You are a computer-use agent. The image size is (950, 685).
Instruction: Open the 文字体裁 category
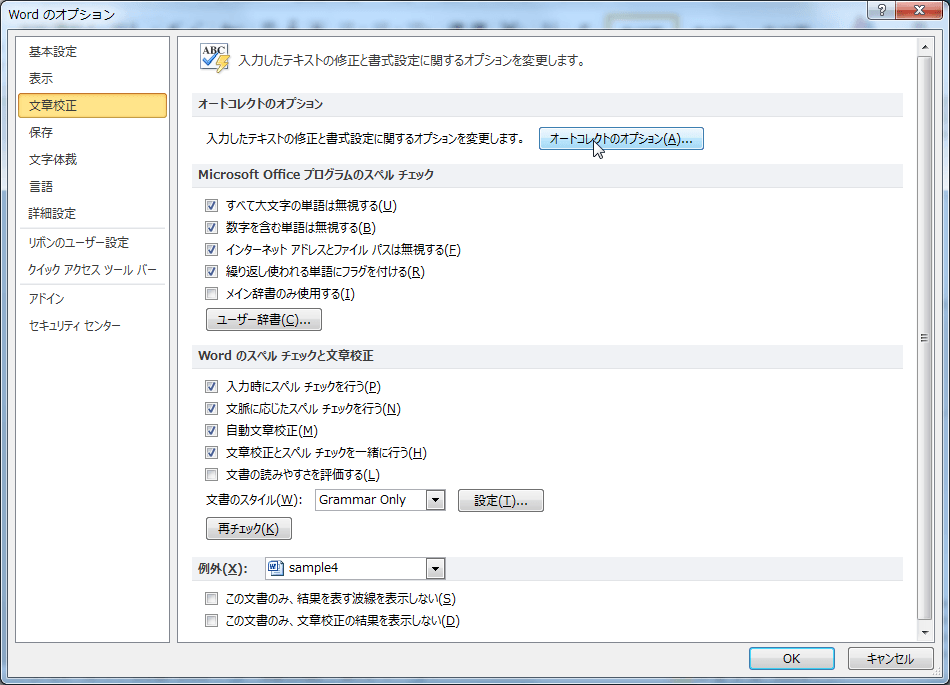point(92,159)
